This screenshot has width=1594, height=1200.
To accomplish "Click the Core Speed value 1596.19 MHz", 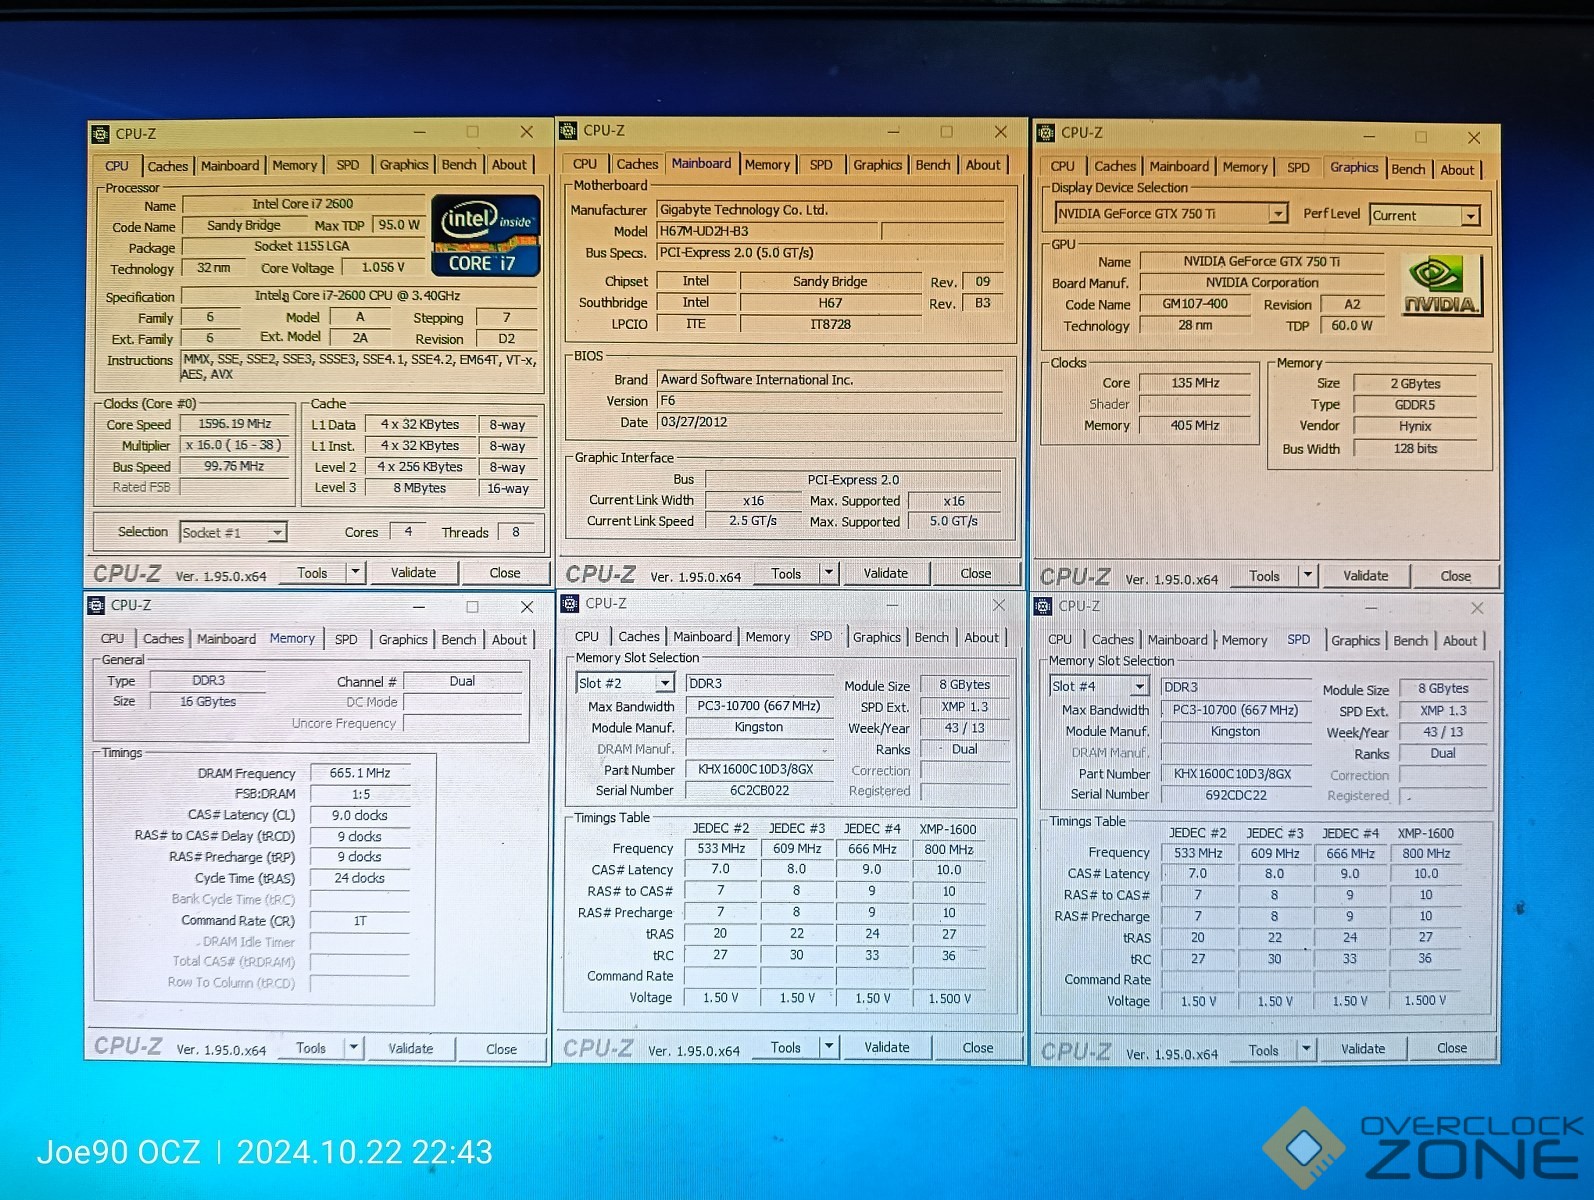I will point(235,424).
